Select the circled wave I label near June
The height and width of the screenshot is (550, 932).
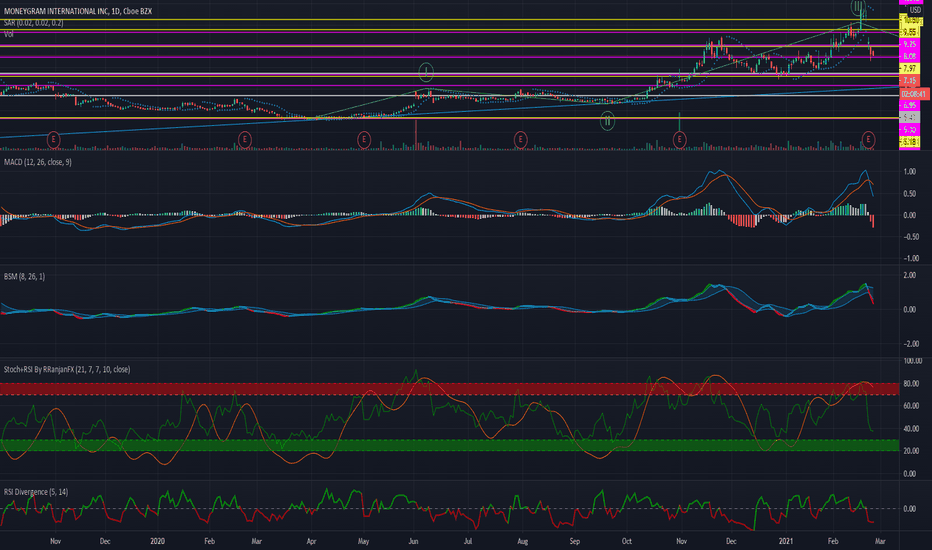(426, 72)
